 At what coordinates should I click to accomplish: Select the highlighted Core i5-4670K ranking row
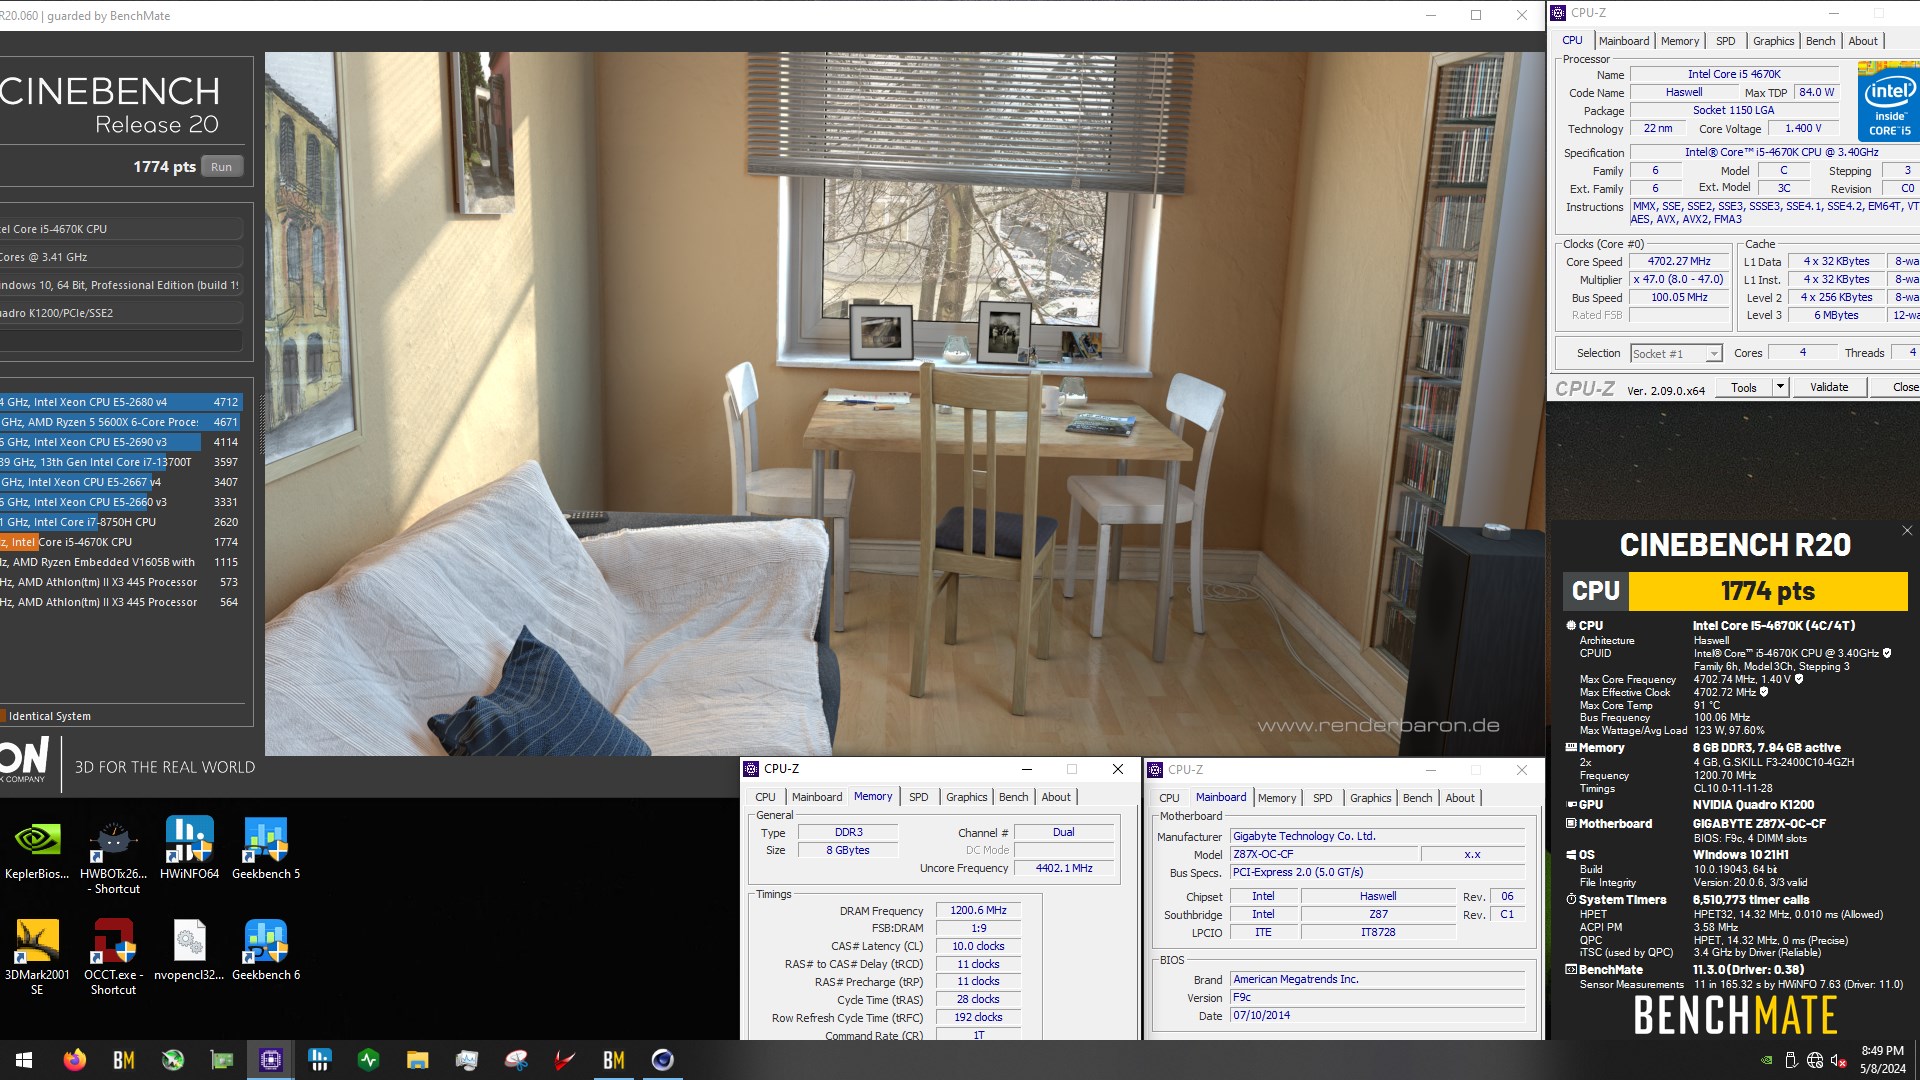(x=121, y=542)
